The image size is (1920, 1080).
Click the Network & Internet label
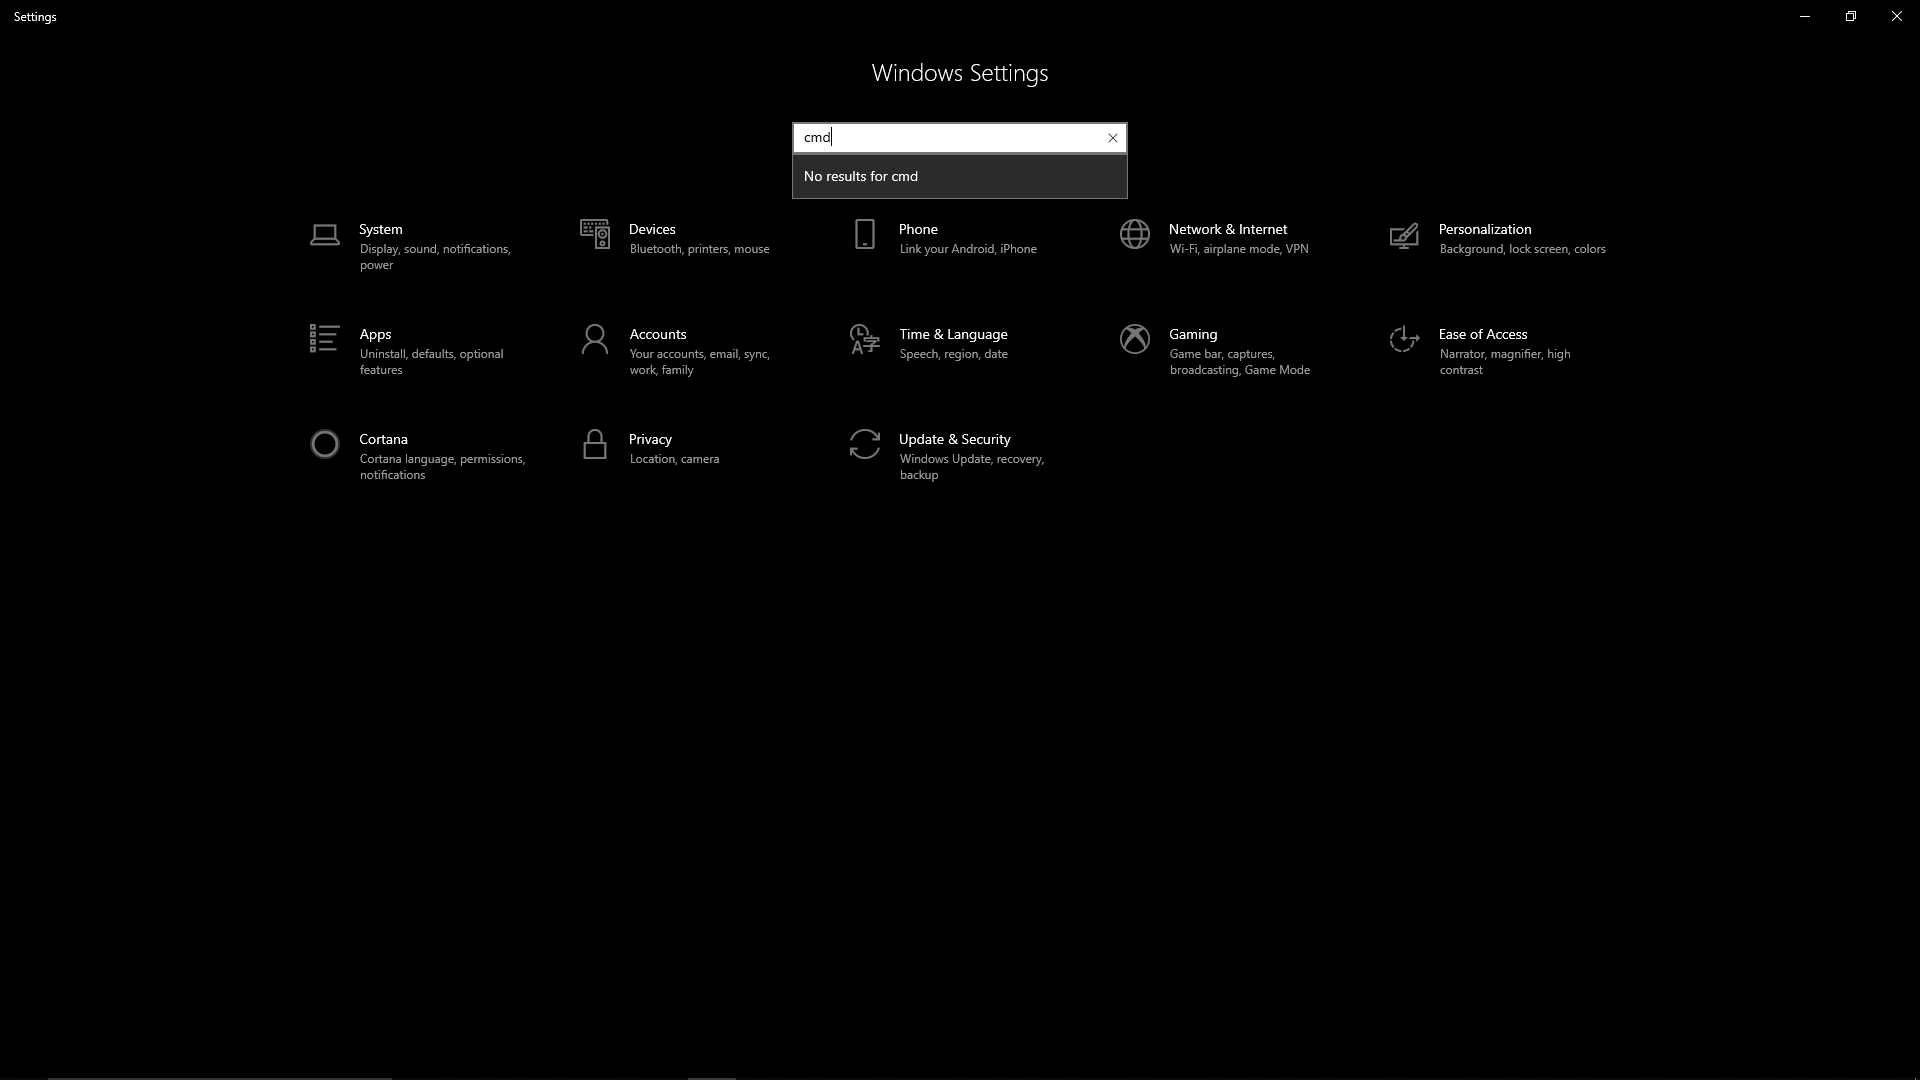1227,229
